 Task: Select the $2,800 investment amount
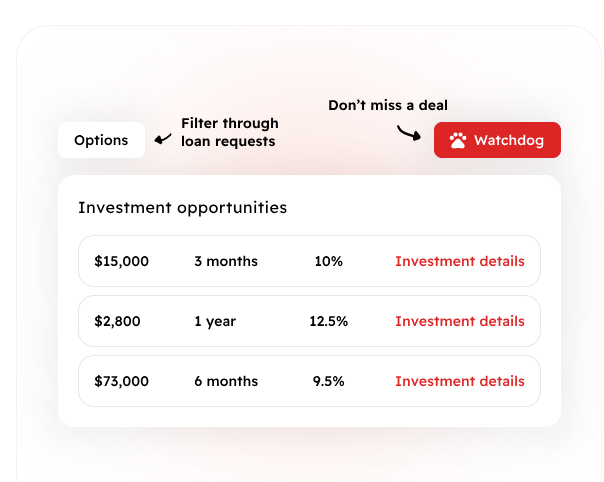click(x=118, y=321)
